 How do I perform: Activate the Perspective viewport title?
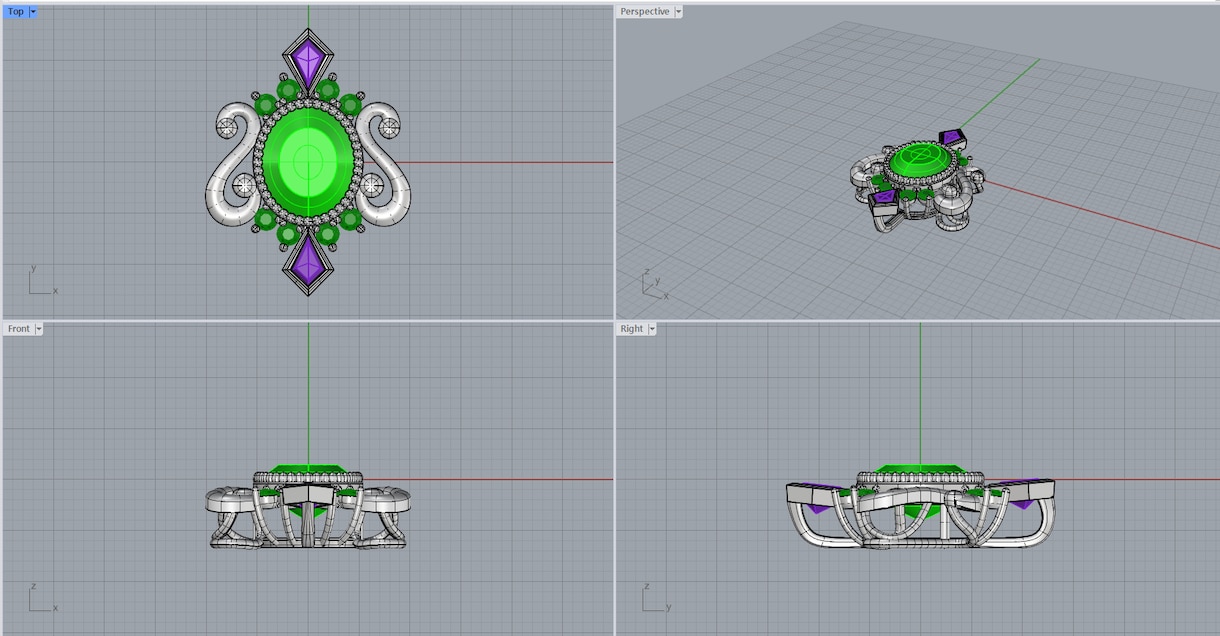coord(645,12)
